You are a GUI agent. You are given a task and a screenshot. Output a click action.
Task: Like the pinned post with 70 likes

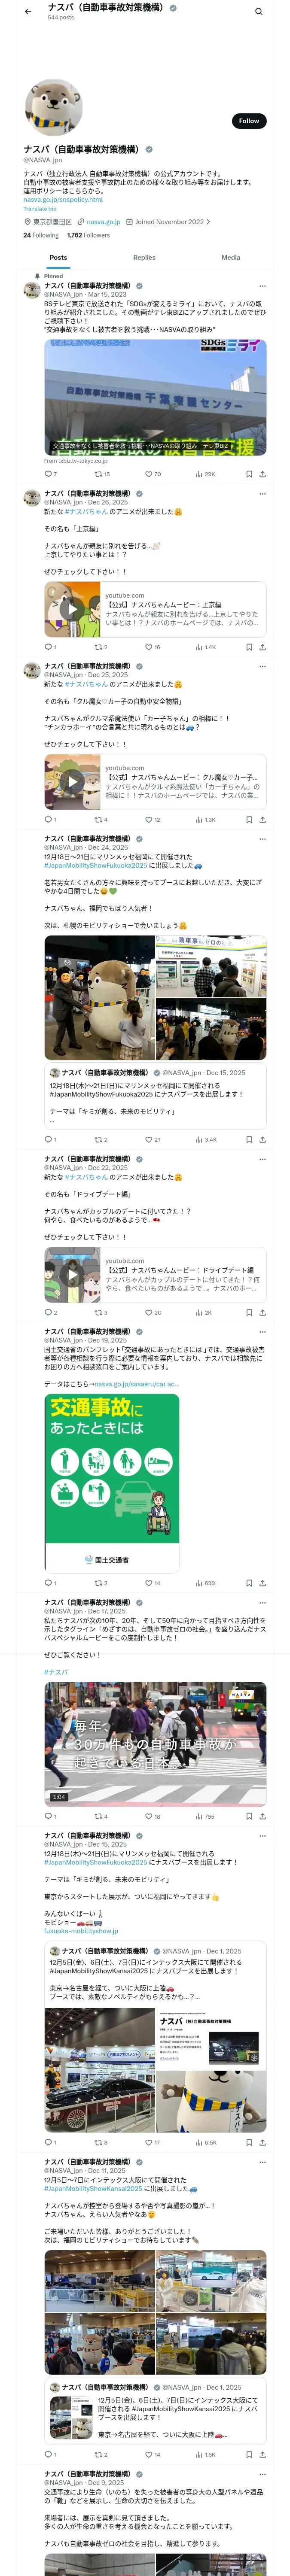(x=153, y=474)
